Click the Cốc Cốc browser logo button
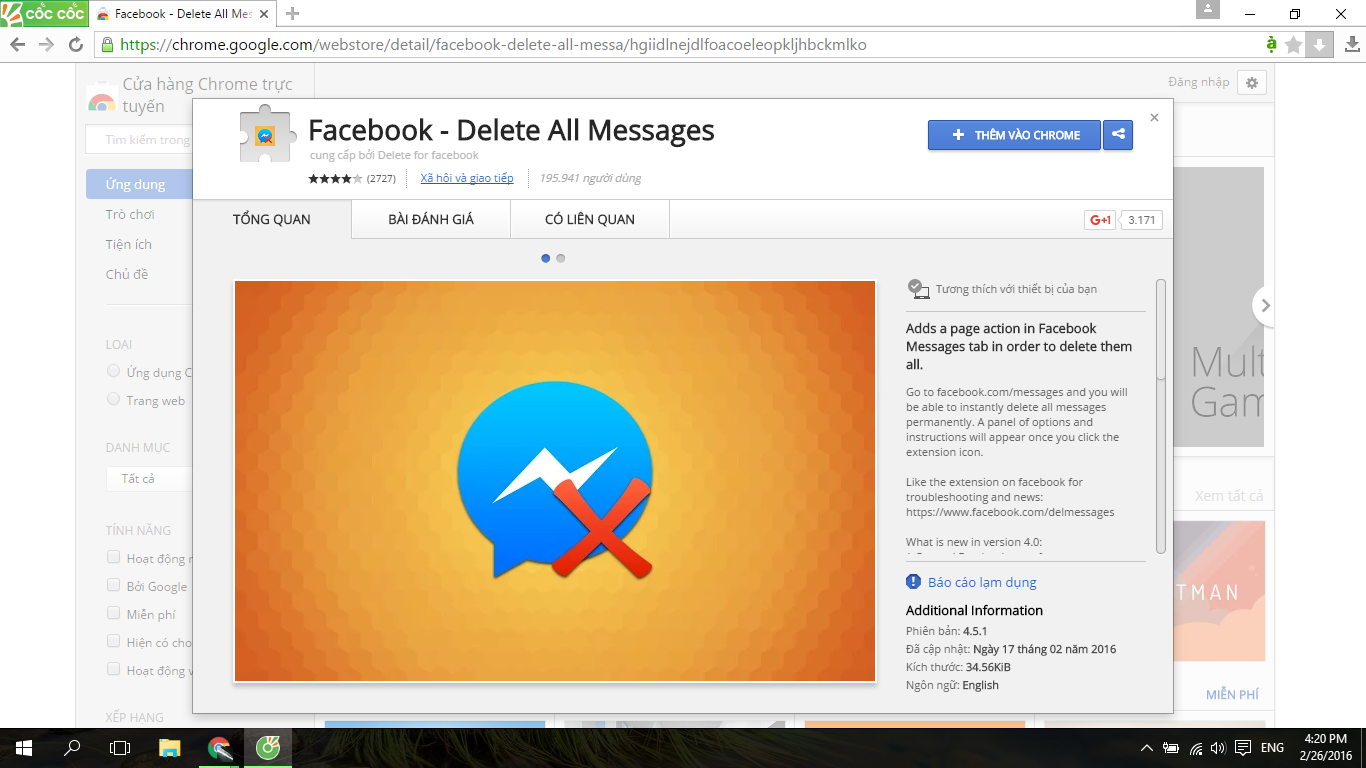The image size is (1366, 768). [x=43, y=14]
